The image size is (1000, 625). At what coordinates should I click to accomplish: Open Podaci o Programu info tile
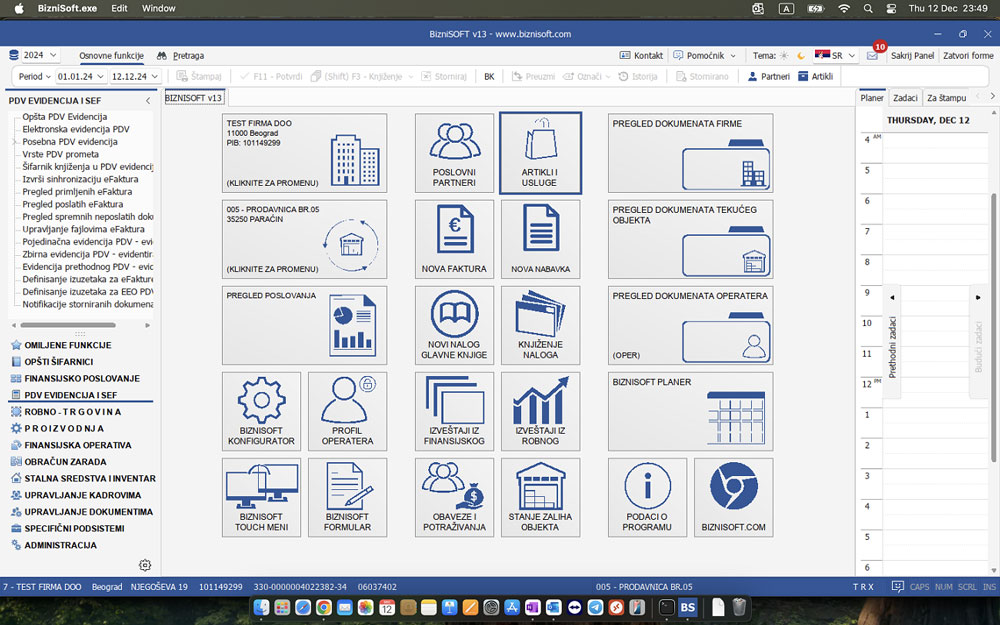[647, 498]
